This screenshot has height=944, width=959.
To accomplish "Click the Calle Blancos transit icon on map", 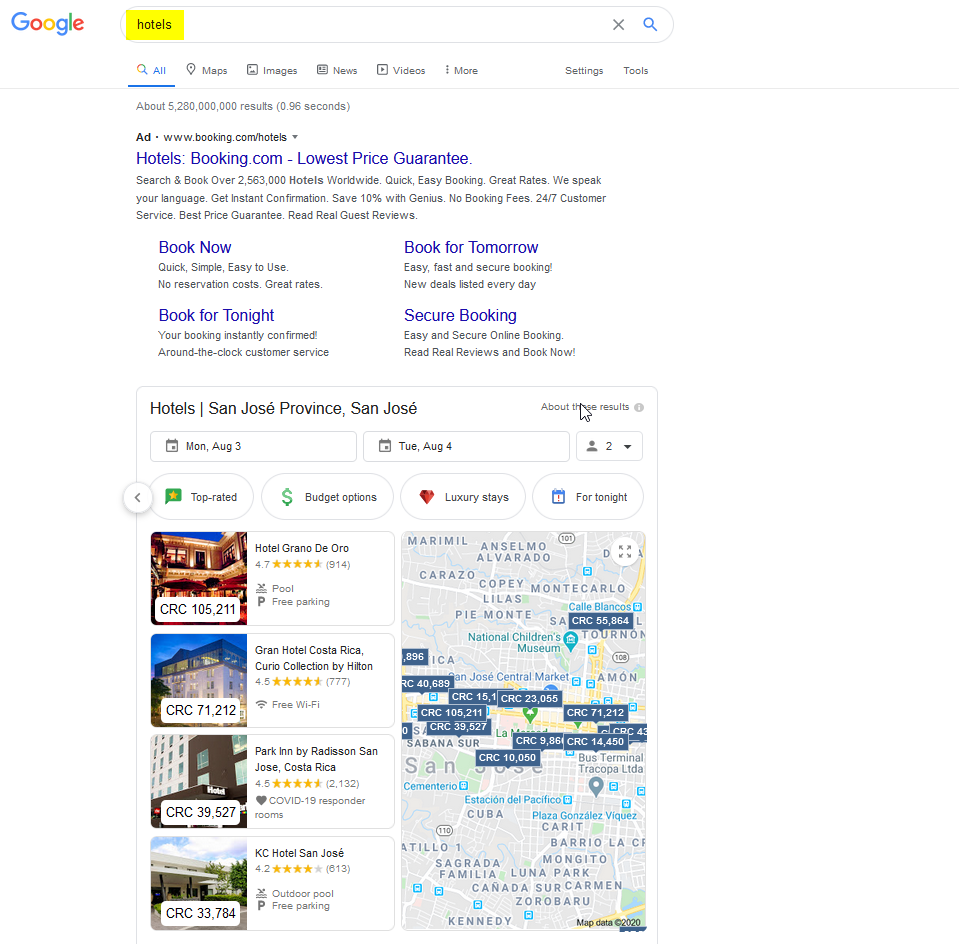I will pyautogui.click(x=637, y=607).
